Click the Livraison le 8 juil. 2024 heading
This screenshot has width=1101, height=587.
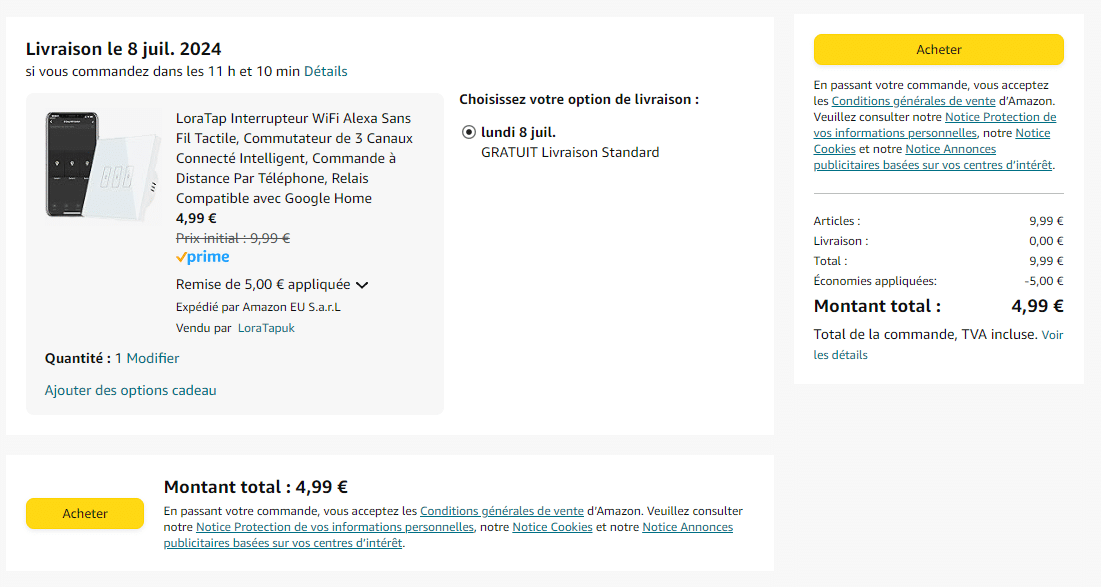pos(124,49)
